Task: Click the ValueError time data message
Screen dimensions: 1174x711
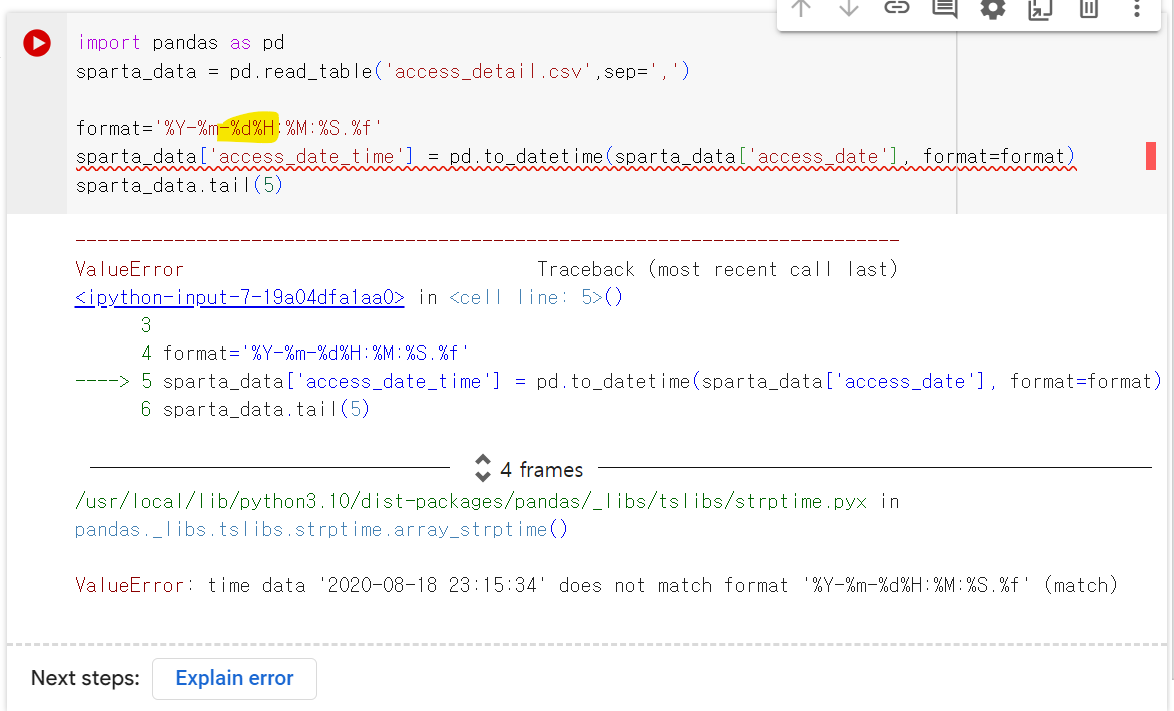Action: [x=596, y=585]
